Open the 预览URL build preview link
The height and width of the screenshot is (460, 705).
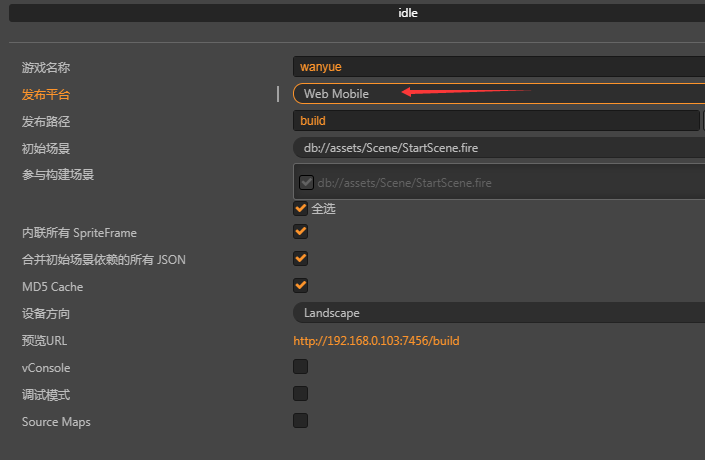point(376,341)
